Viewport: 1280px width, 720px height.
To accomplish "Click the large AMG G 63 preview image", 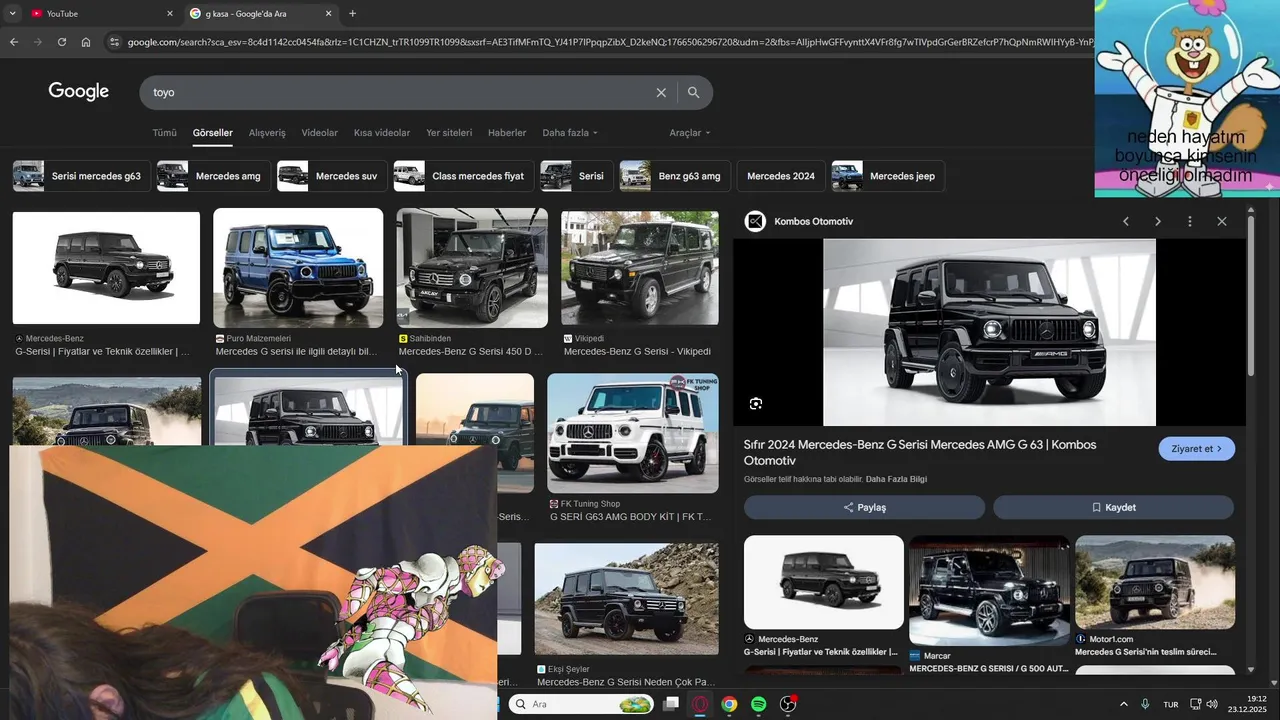I will pos(989,332).
